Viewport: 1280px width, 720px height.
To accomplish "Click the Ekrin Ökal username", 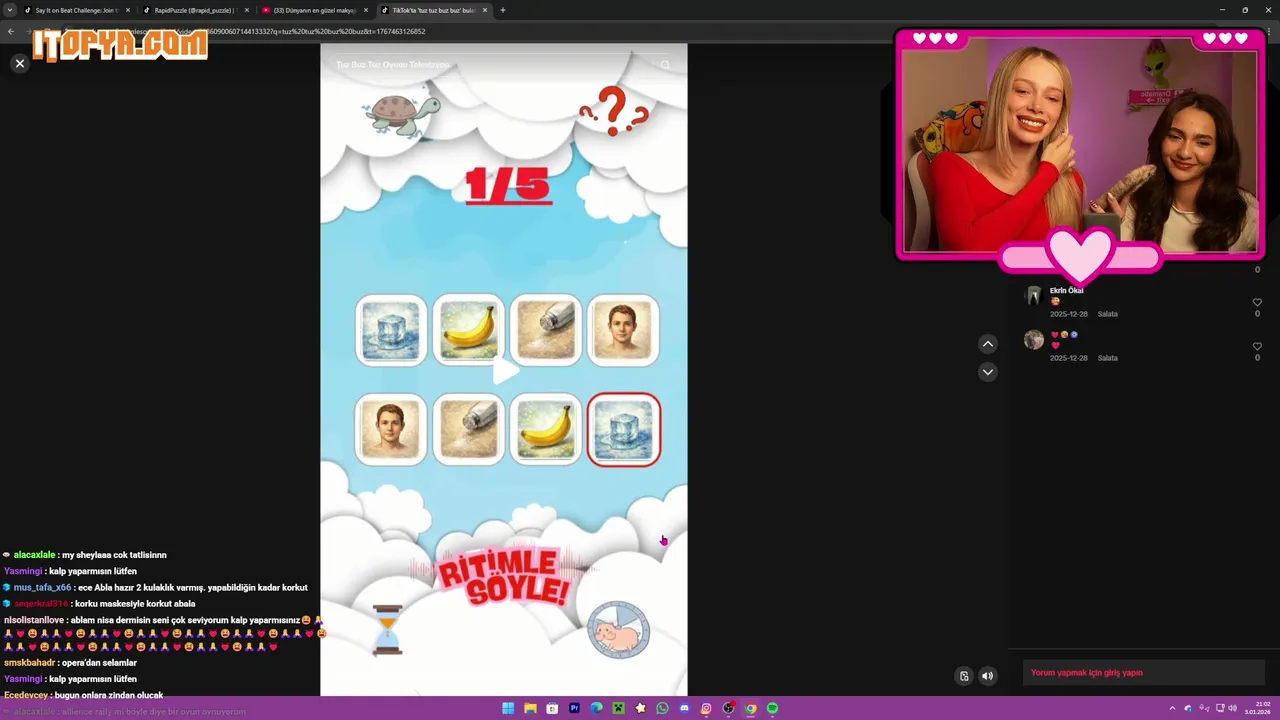I will pos(1066,290).
